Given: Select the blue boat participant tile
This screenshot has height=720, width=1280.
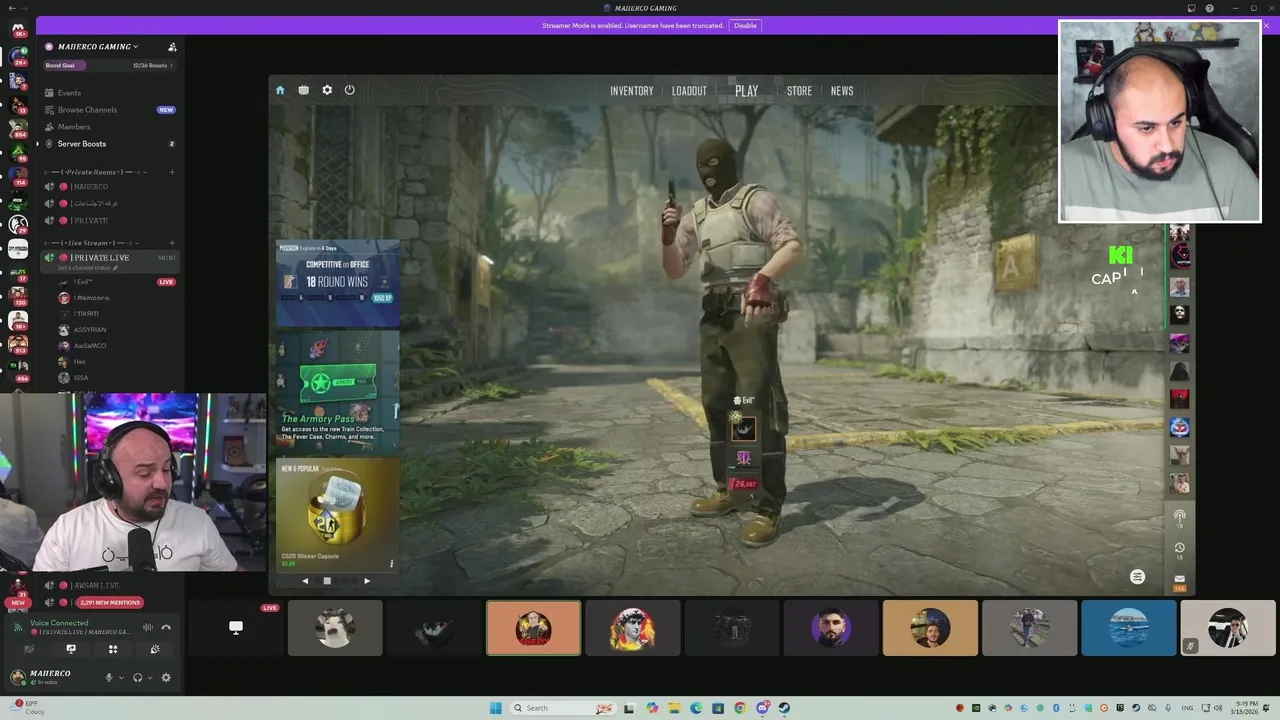Looking at the screenshot, I should [1129, 628].
